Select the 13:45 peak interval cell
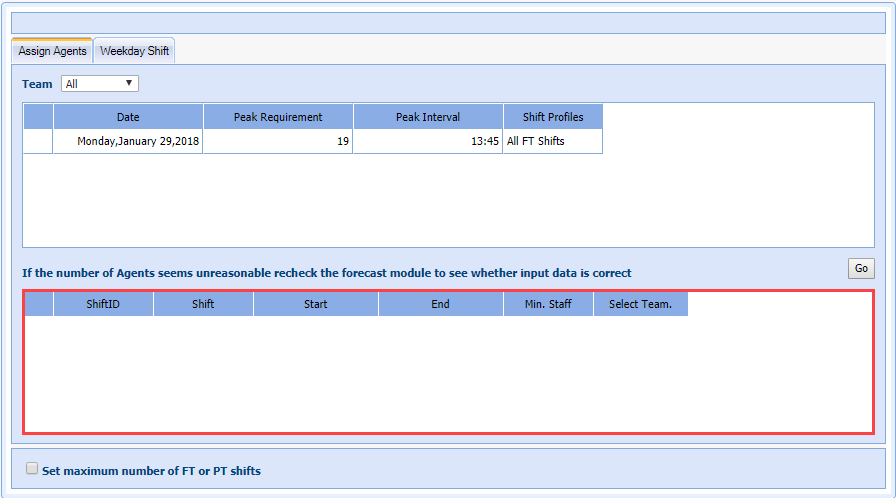Screen dimensions: 896x498 coord(427,141)
